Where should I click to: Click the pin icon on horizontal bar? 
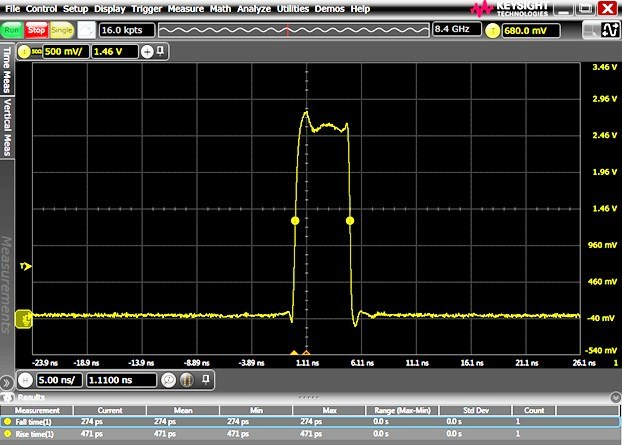click(205, 380)
